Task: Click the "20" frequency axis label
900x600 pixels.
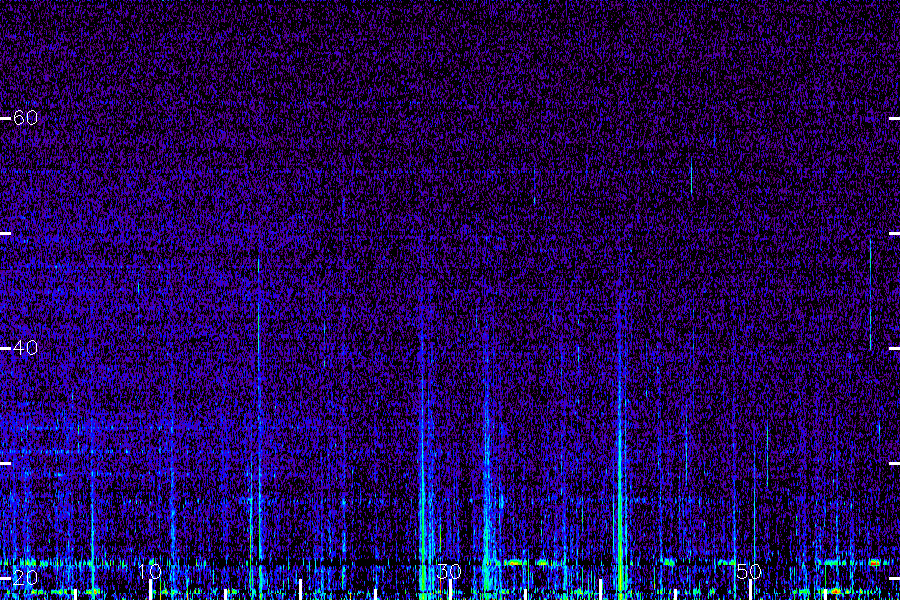Action: click(x=25, y=578)
